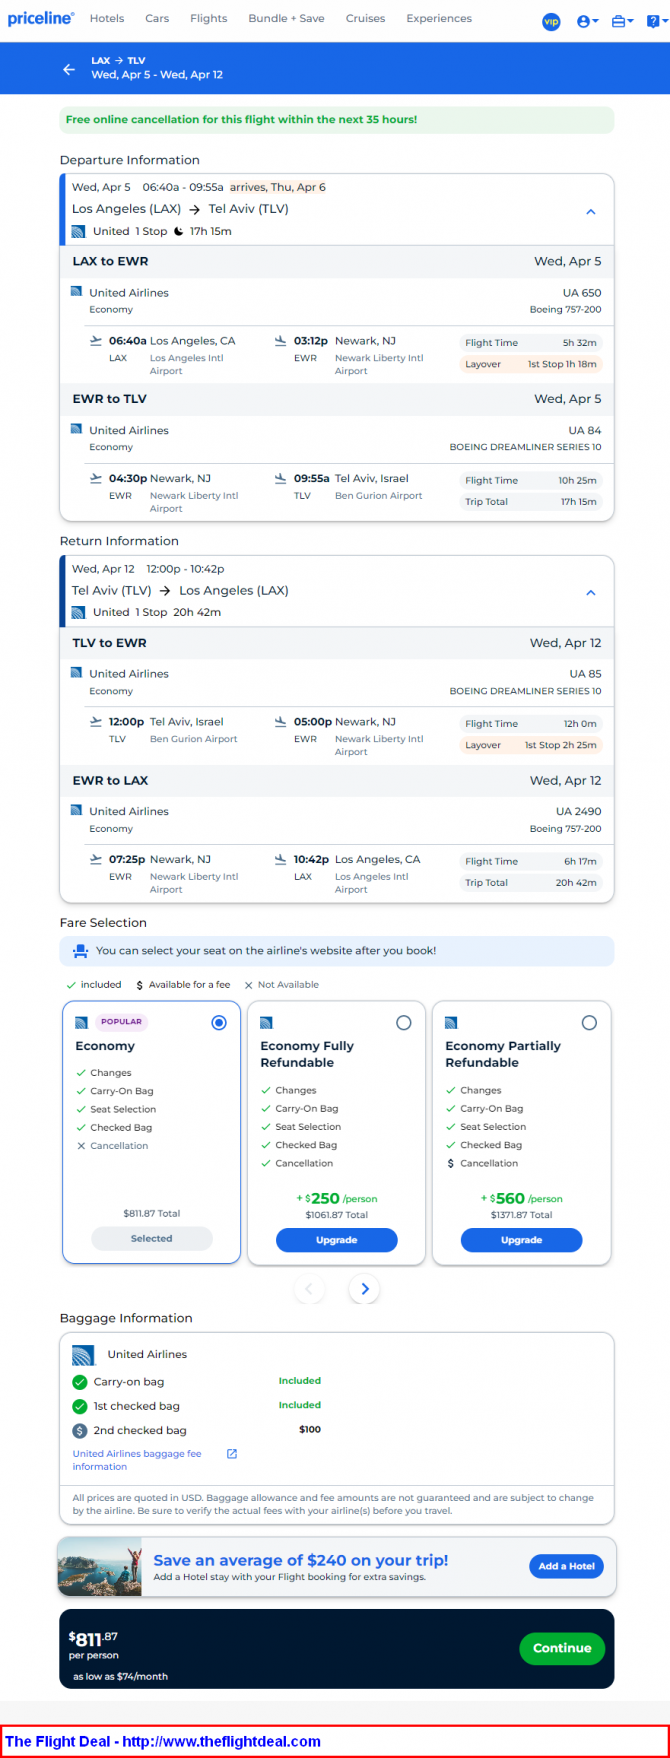Select Economy Fully Refundable radio button
This screenshot has width=670, height=1758.
coord(404,1022)
